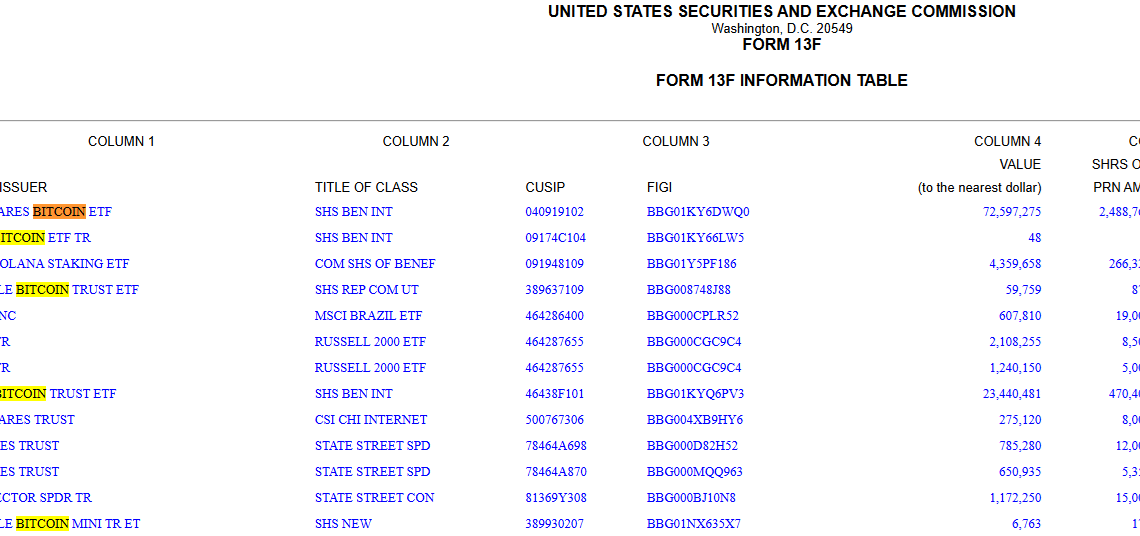Click the FIGI column header
Screen dimensions: 1140x536
click(660, 187)
